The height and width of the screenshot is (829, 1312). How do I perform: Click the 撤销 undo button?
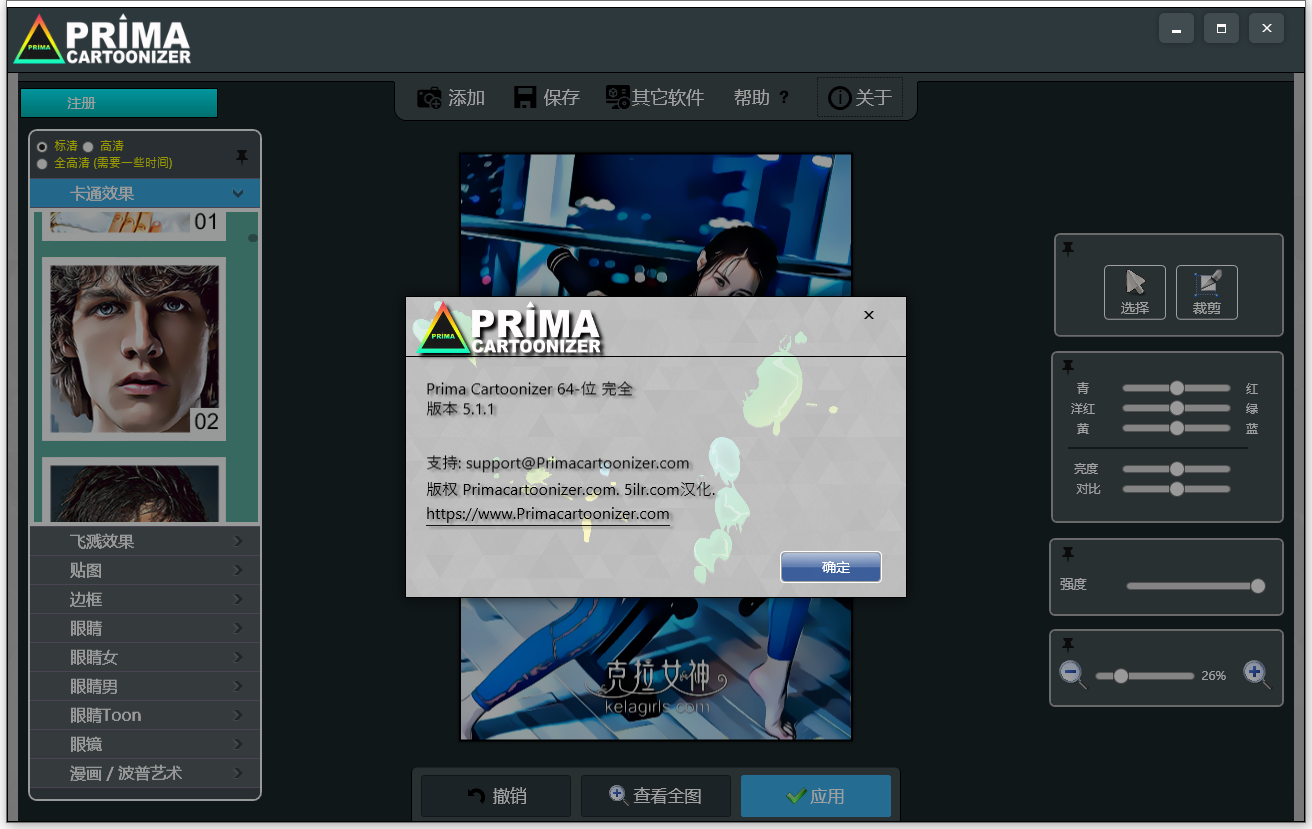point(496,796)
